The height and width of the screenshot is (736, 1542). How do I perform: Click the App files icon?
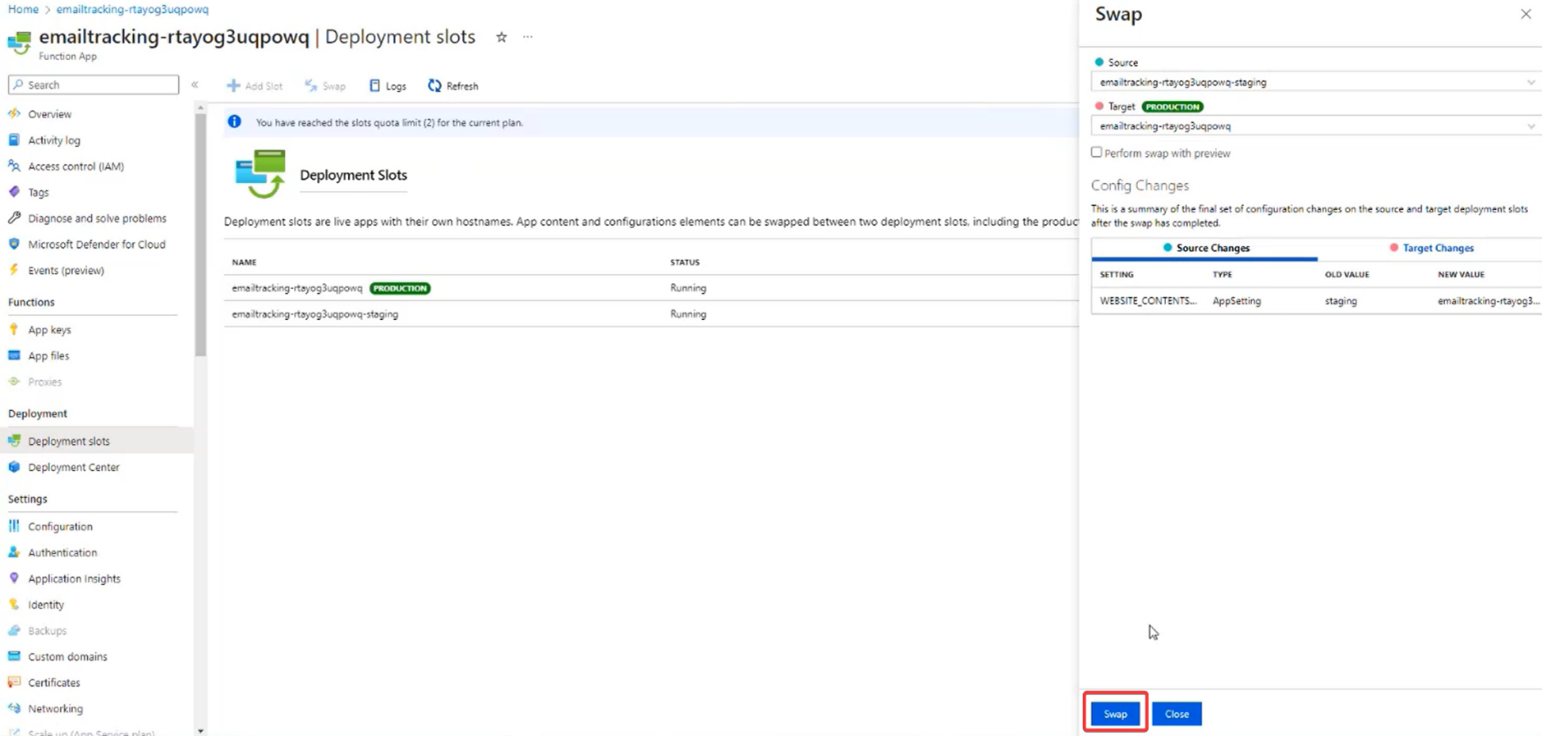(x=14, y=355)
